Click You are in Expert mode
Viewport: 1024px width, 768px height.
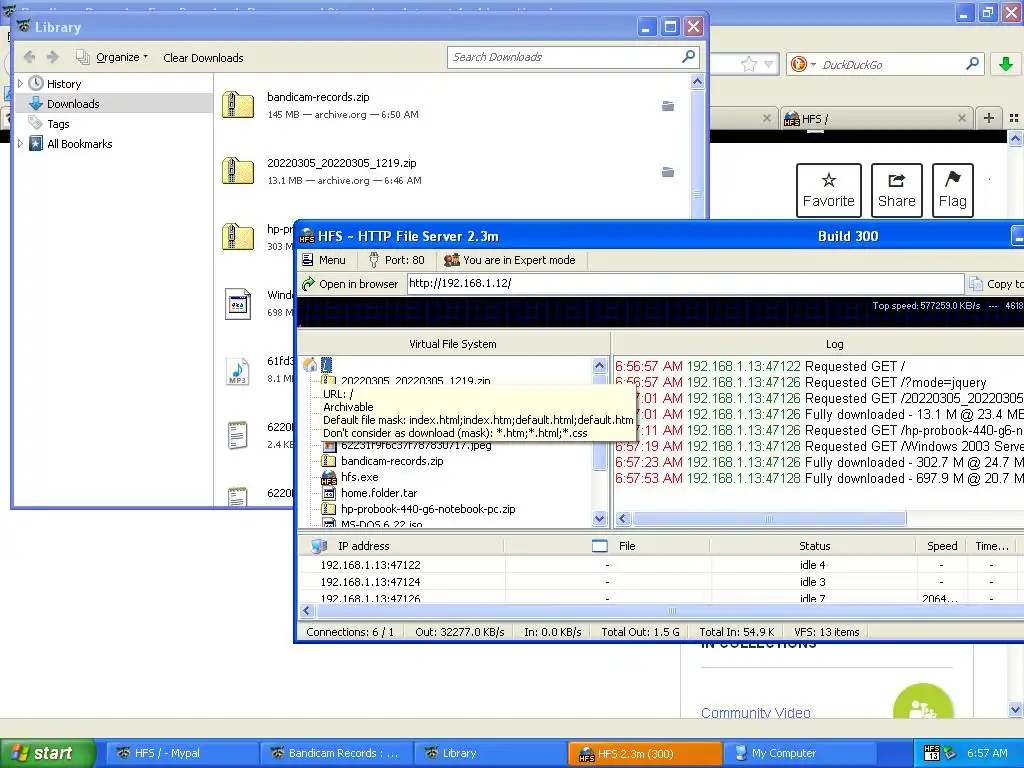(511, 260)
